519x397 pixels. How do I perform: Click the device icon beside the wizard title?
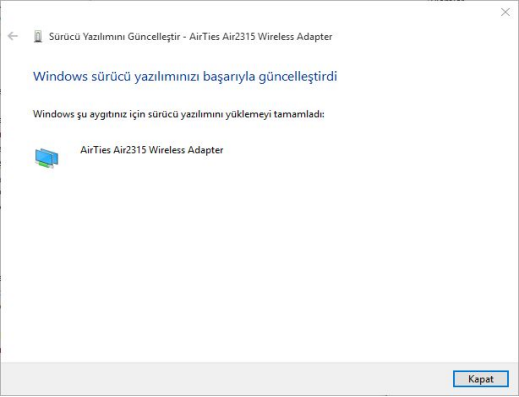point(38,36)
